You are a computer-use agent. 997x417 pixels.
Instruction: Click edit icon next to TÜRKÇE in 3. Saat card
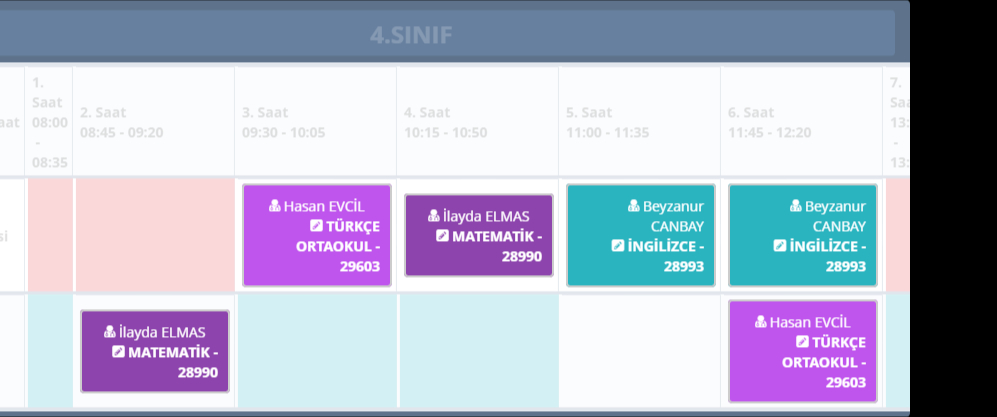coord(317,226)
